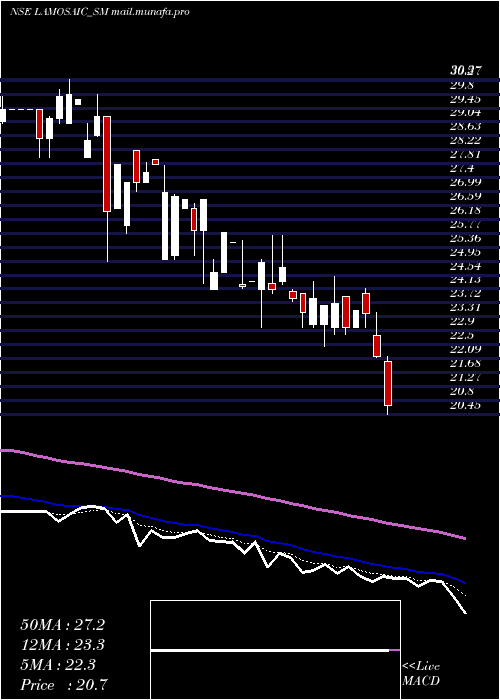The image size is (500, 700).
Task: Click the 26.59 price axis label
Action: (x=465, y=196)
